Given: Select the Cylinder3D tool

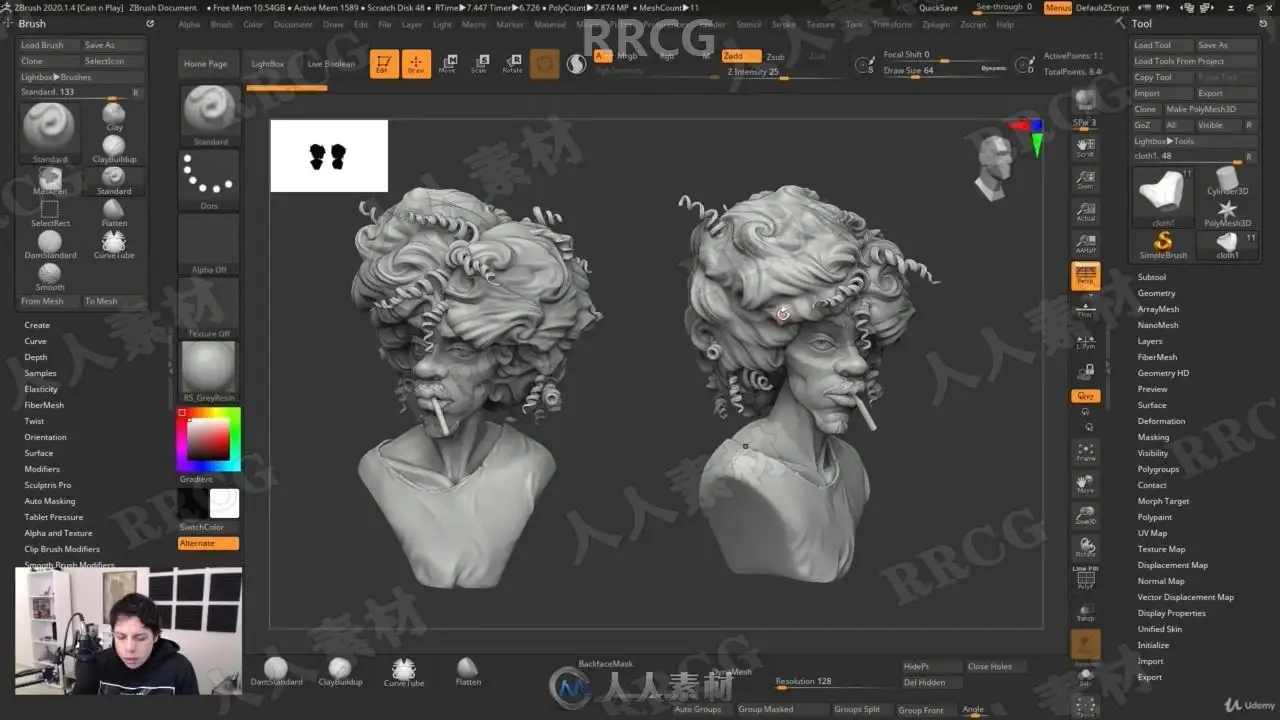Looking at the screenshot, I should coord(1227,180).
